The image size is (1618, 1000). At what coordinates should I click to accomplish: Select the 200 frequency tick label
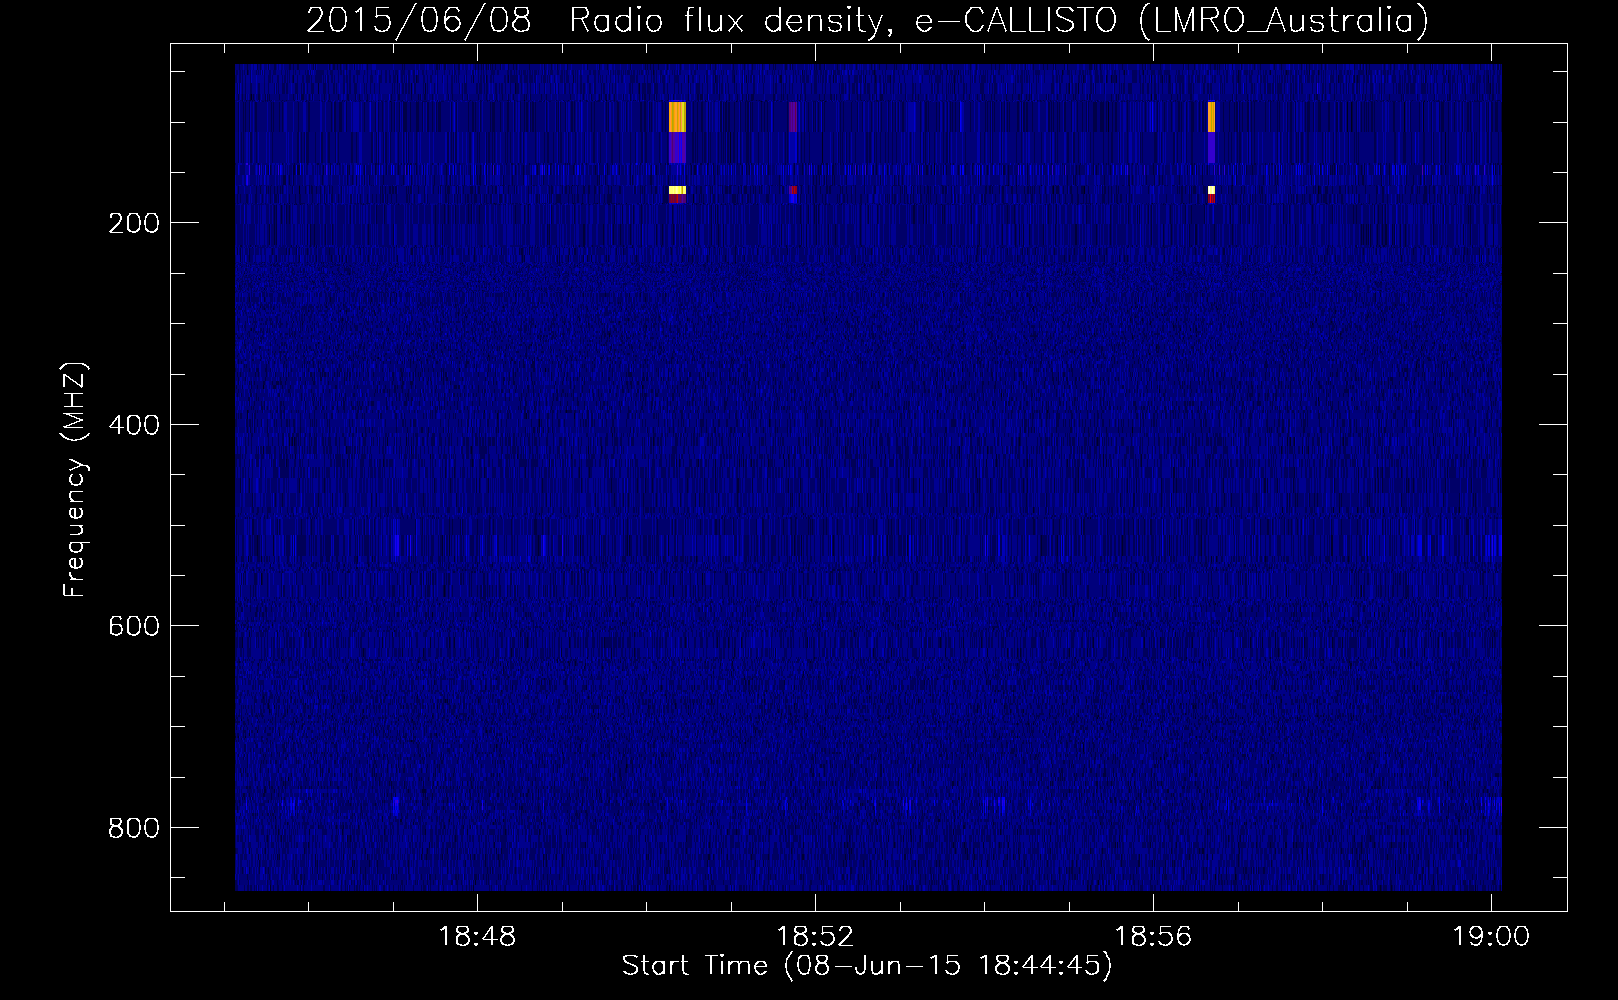coord(134,223)
